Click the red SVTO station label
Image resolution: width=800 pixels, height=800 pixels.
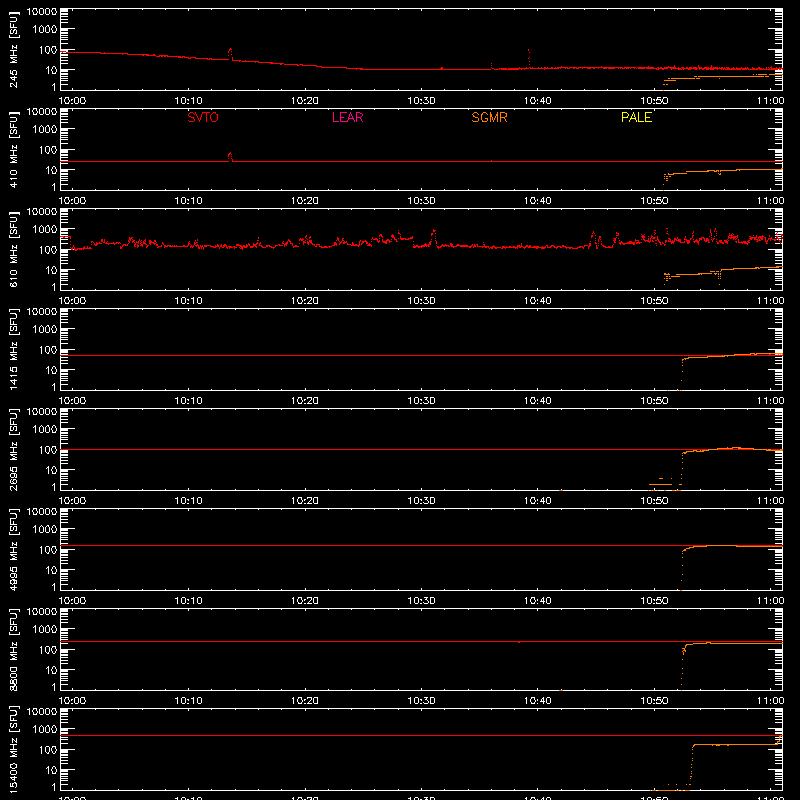click(203, 117)
